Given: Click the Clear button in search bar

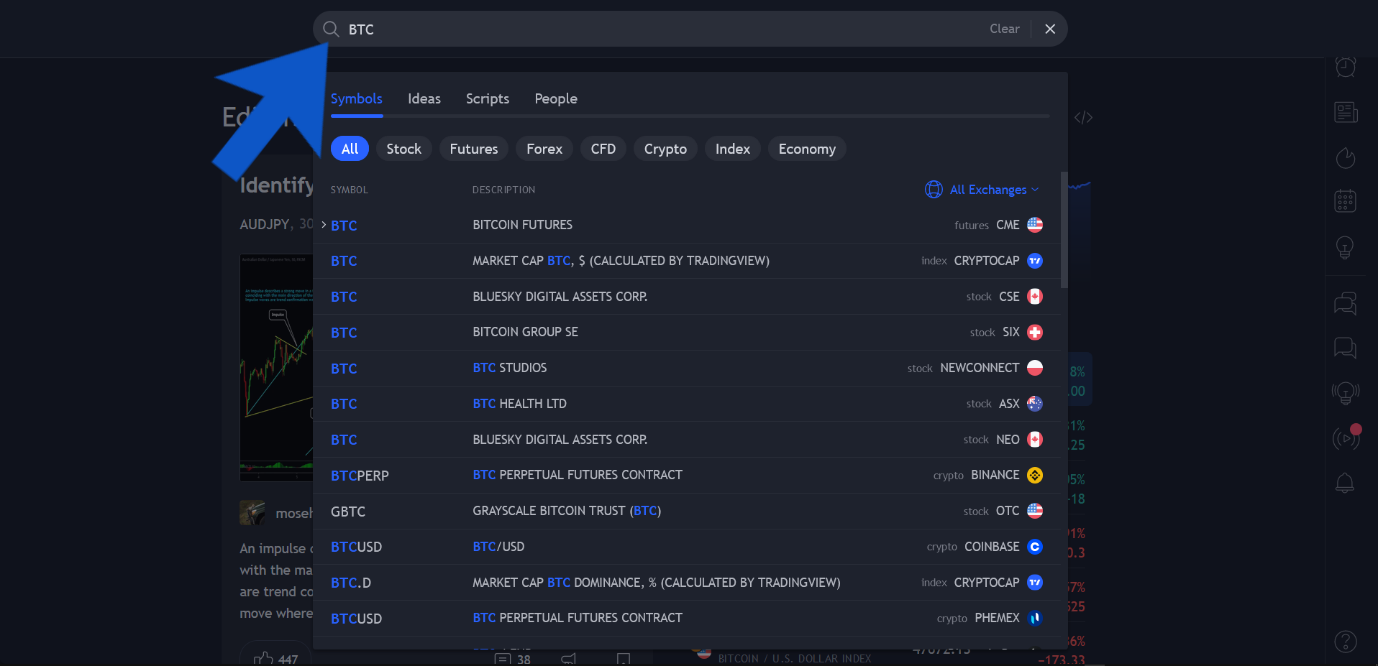Looking at the screenshot, I should (x=1004, y=29).
